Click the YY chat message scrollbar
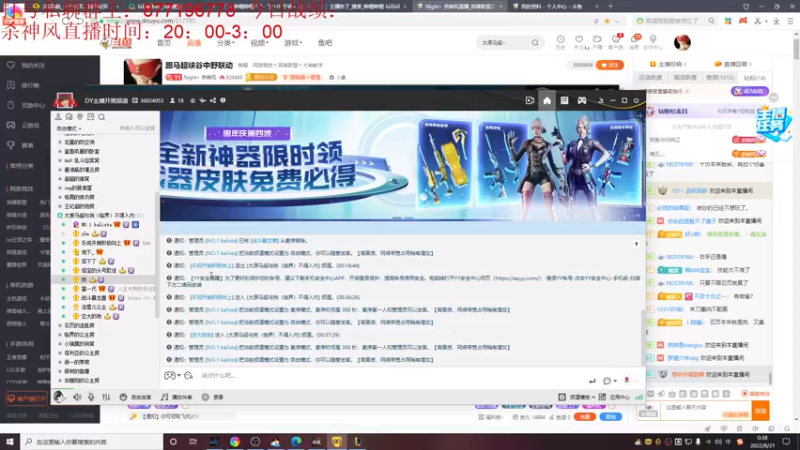The height and width of the screenshot is (450, 800). [x=642, y=337]
